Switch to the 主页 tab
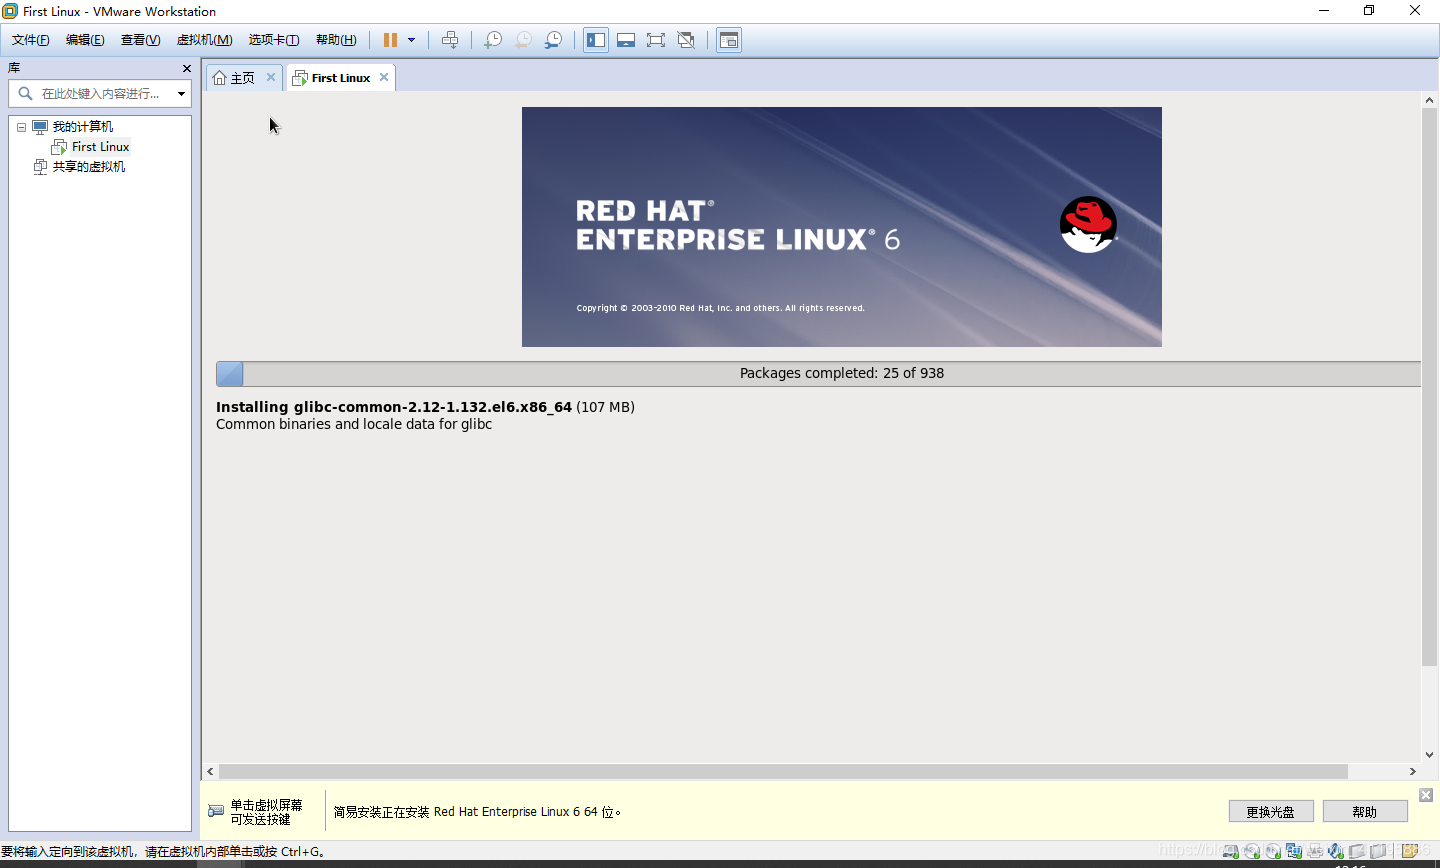The image size is (1440, 868). click(243, 77)
